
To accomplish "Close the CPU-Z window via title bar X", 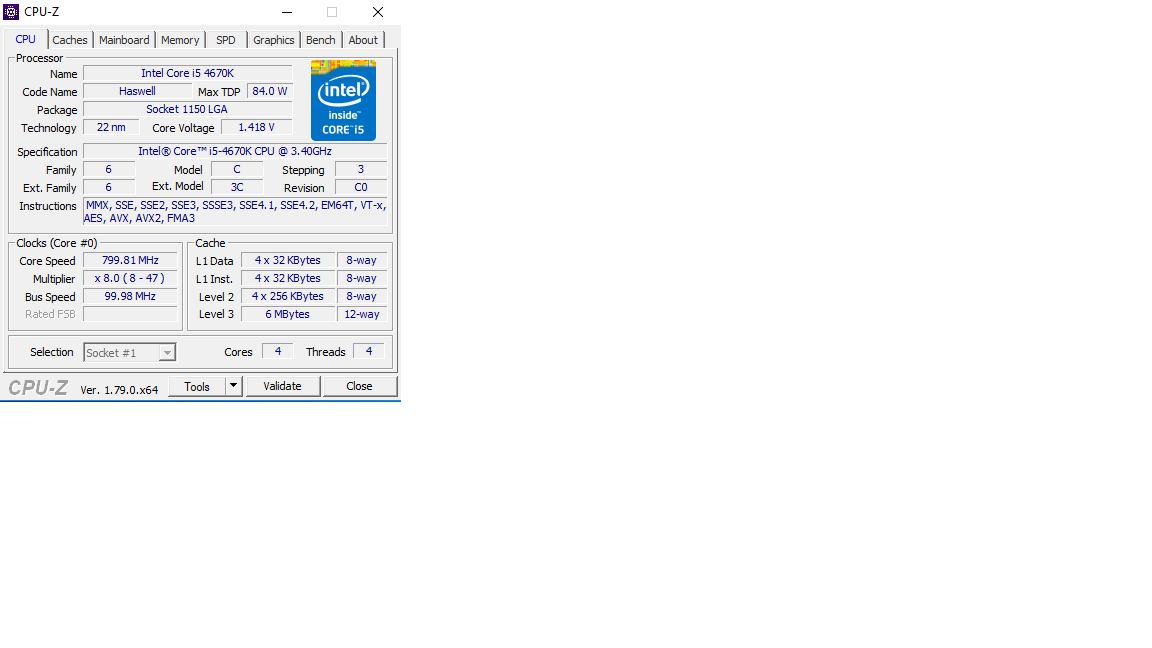I will click(x=378, y=12).
